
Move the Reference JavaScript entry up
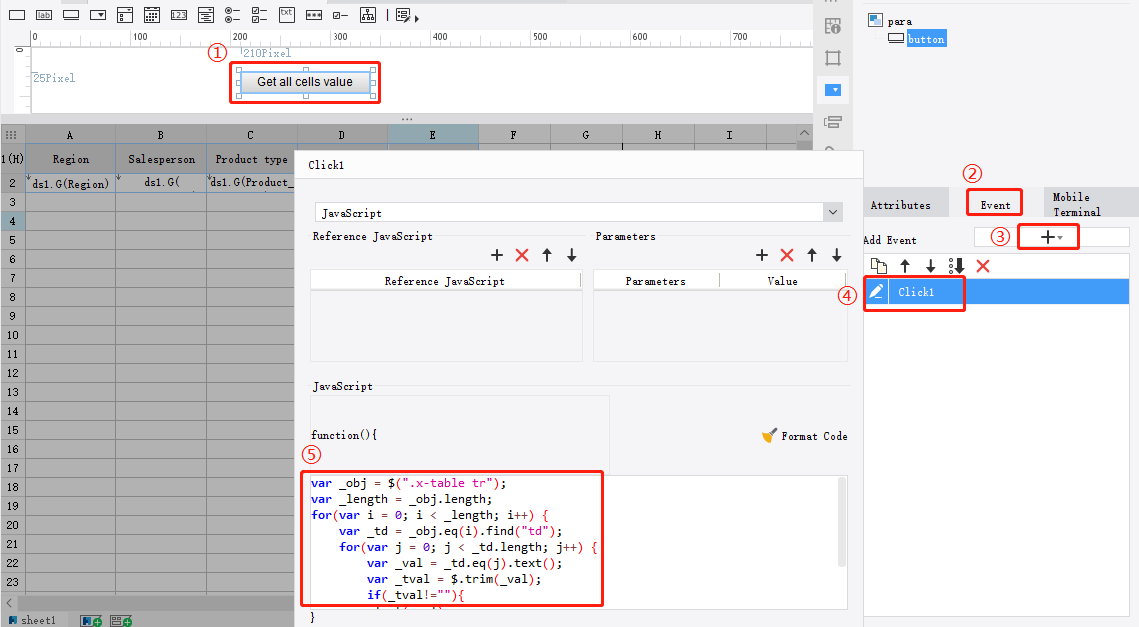tap(547, 255)
